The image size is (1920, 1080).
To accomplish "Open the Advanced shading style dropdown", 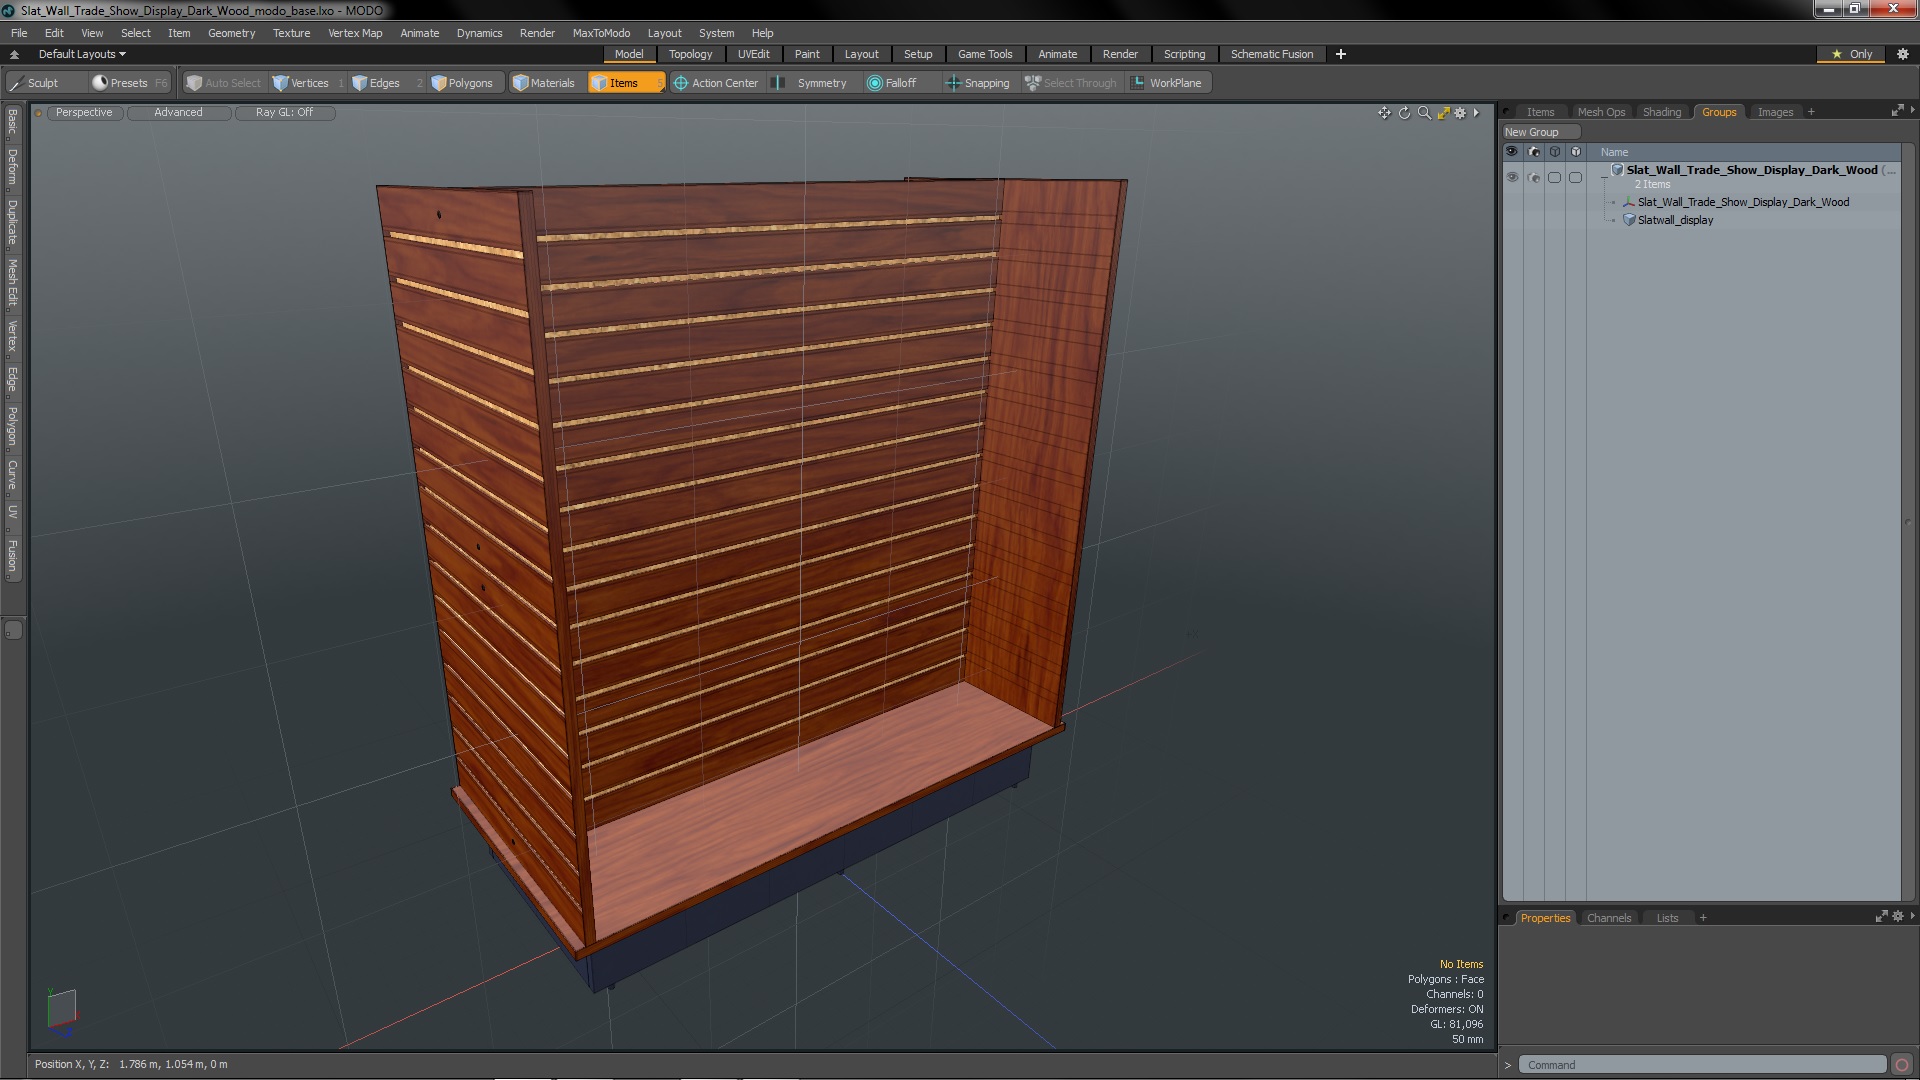I will tap(178, 113).
